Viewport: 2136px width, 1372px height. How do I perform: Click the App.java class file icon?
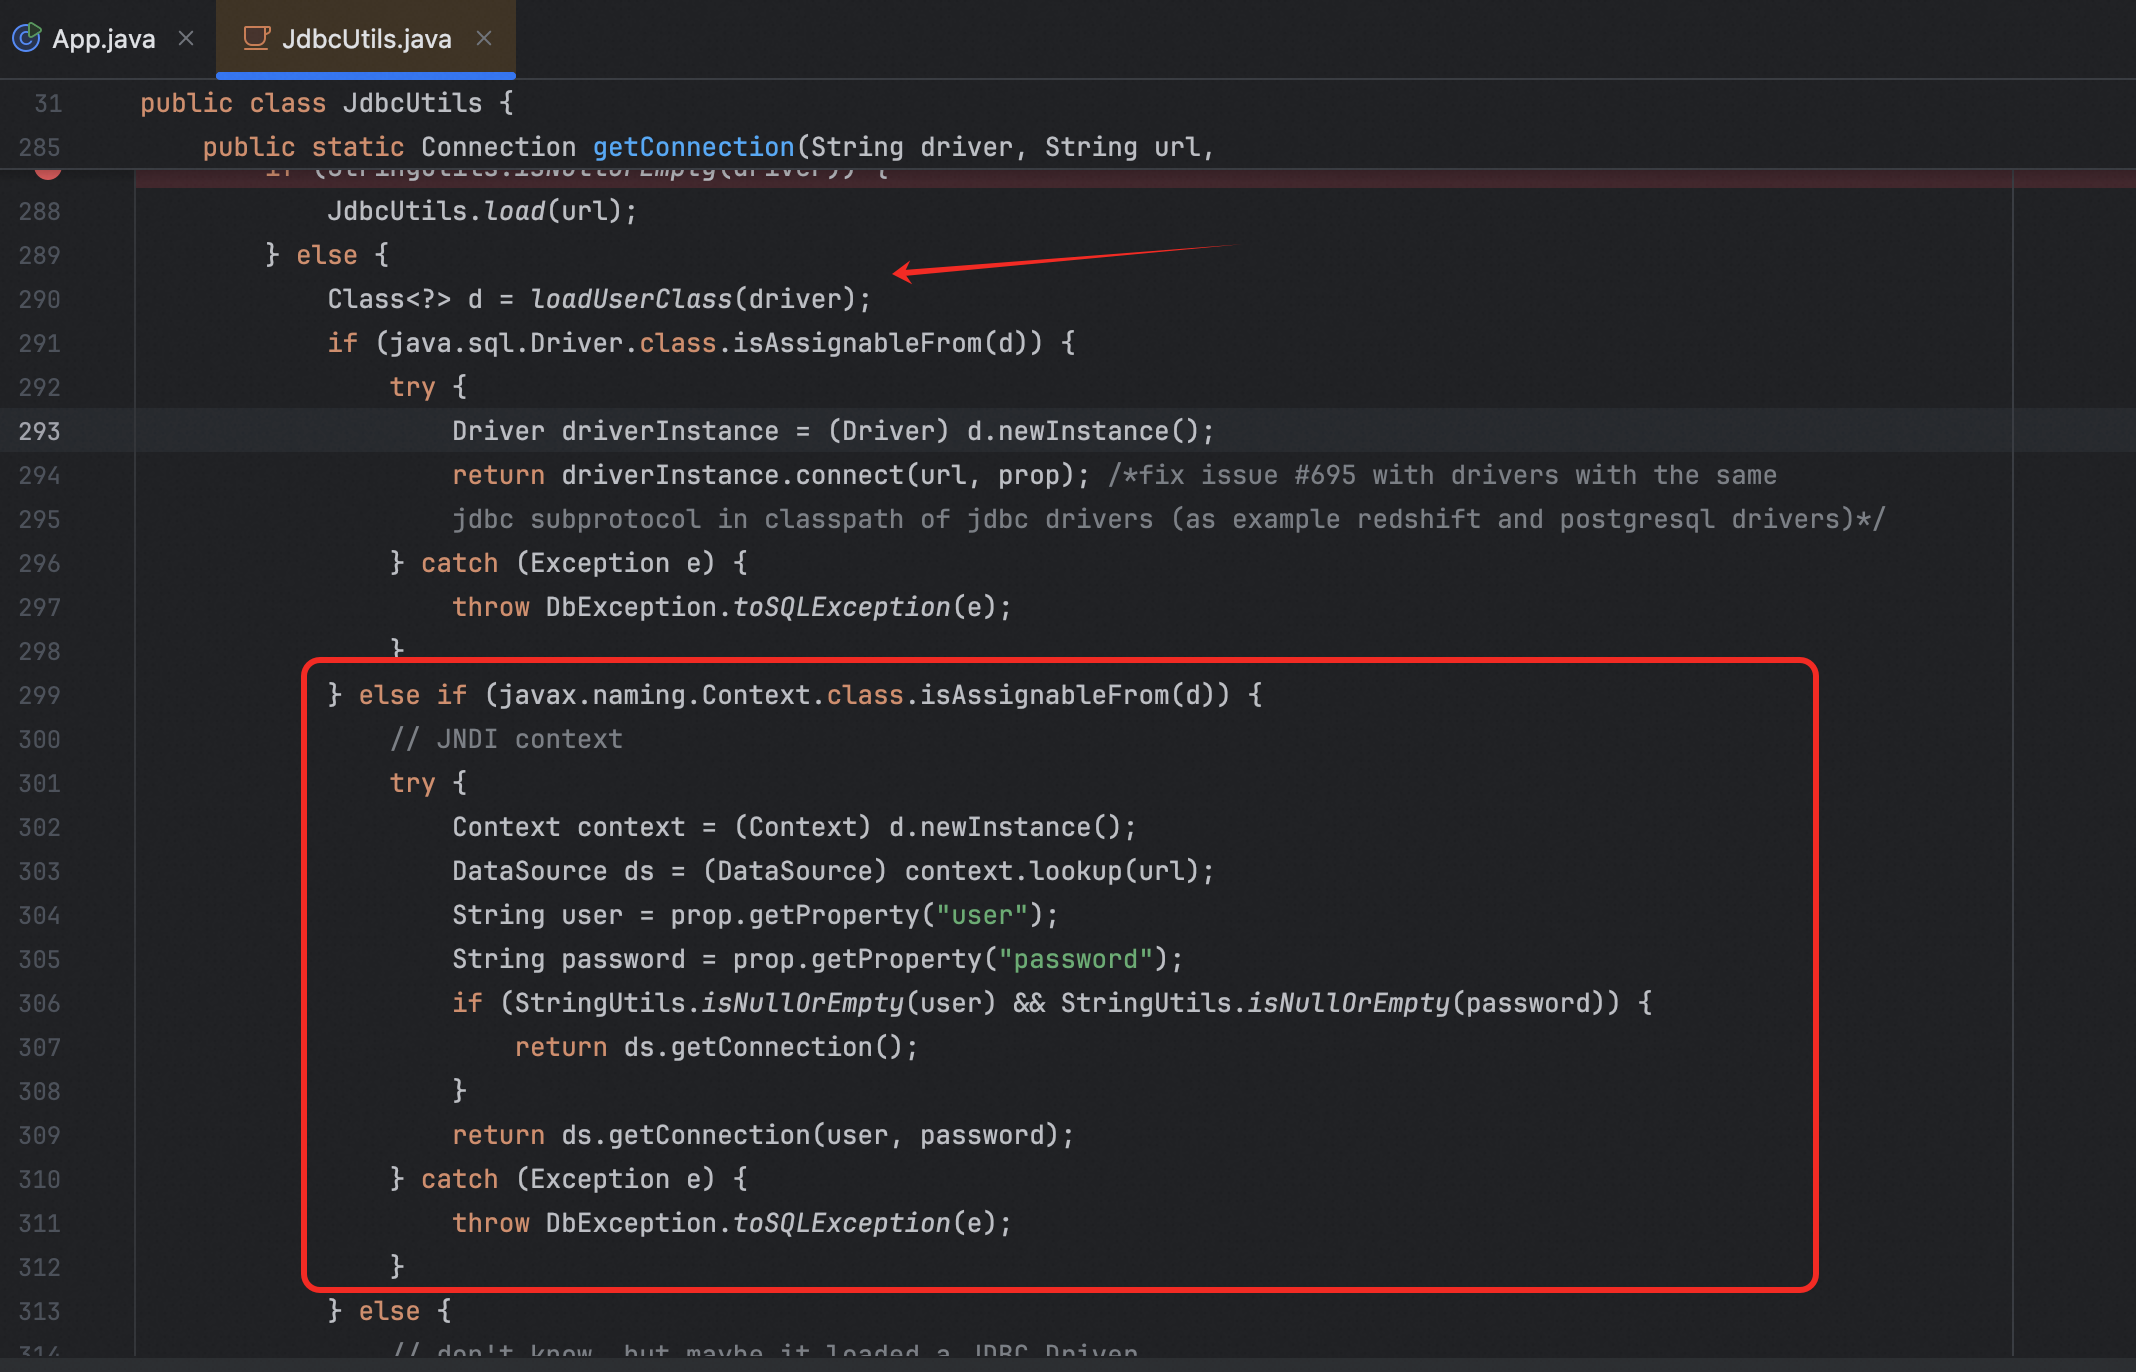coord(26,38)
